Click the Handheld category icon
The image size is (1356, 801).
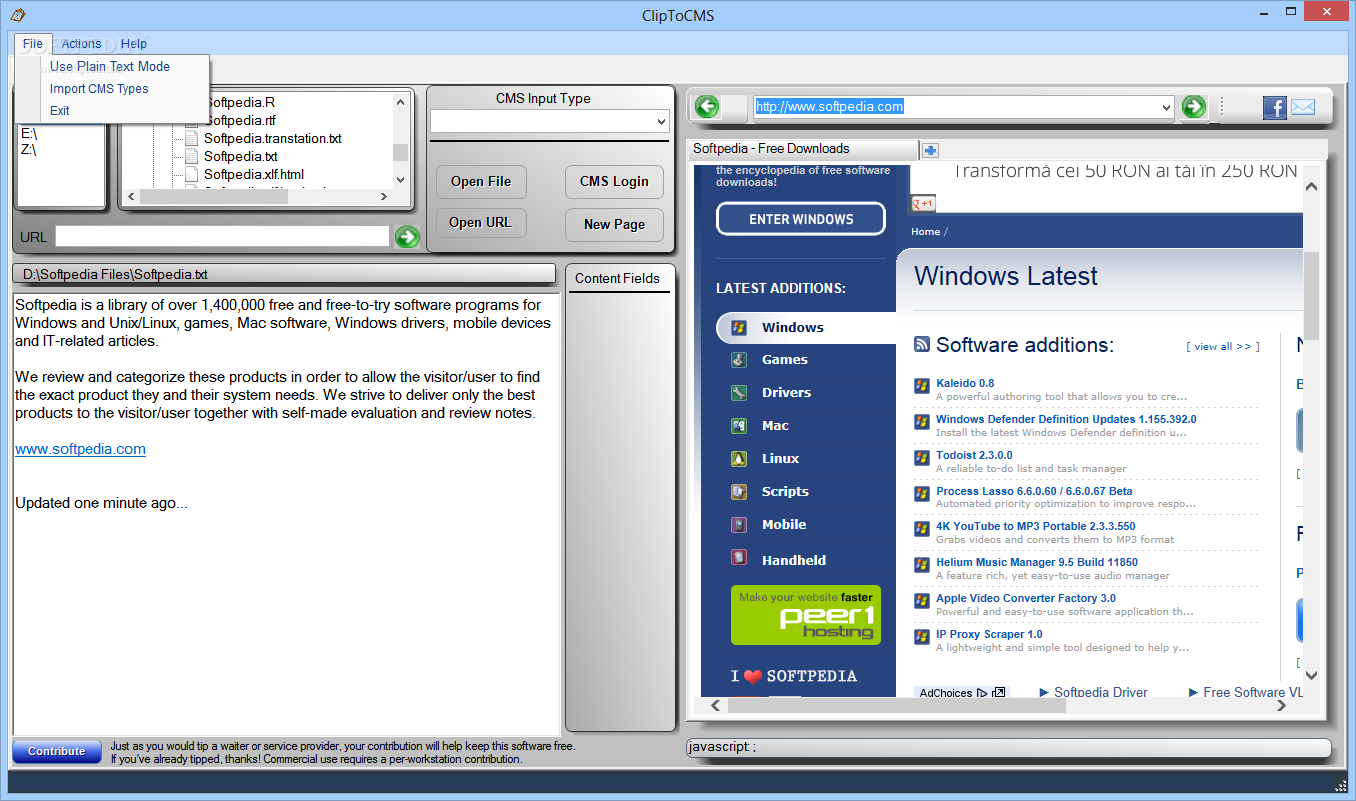739,558
